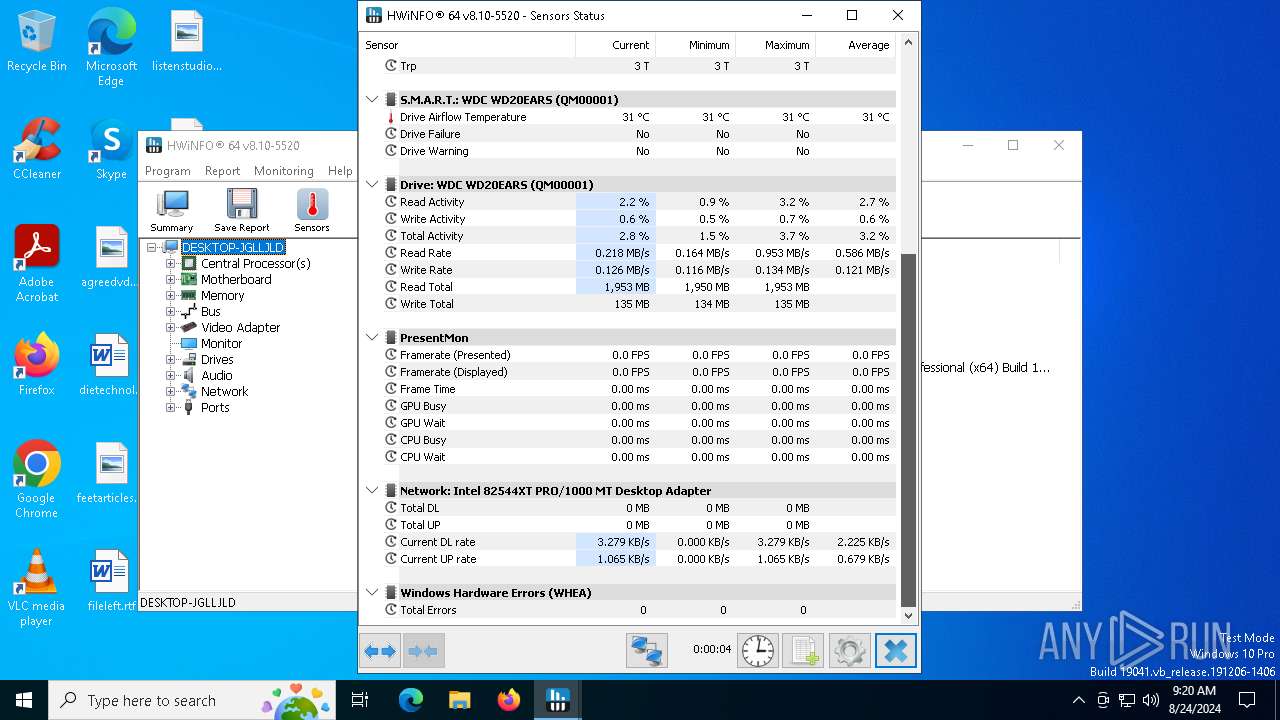The height and width of the screenshot is (720, 1280).
Task: Click the Maximum column header
Action: (775, 45)
